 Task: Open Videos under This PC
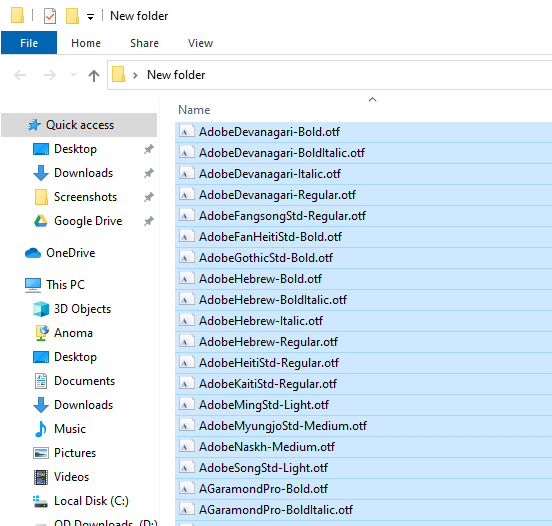(71, 477)
